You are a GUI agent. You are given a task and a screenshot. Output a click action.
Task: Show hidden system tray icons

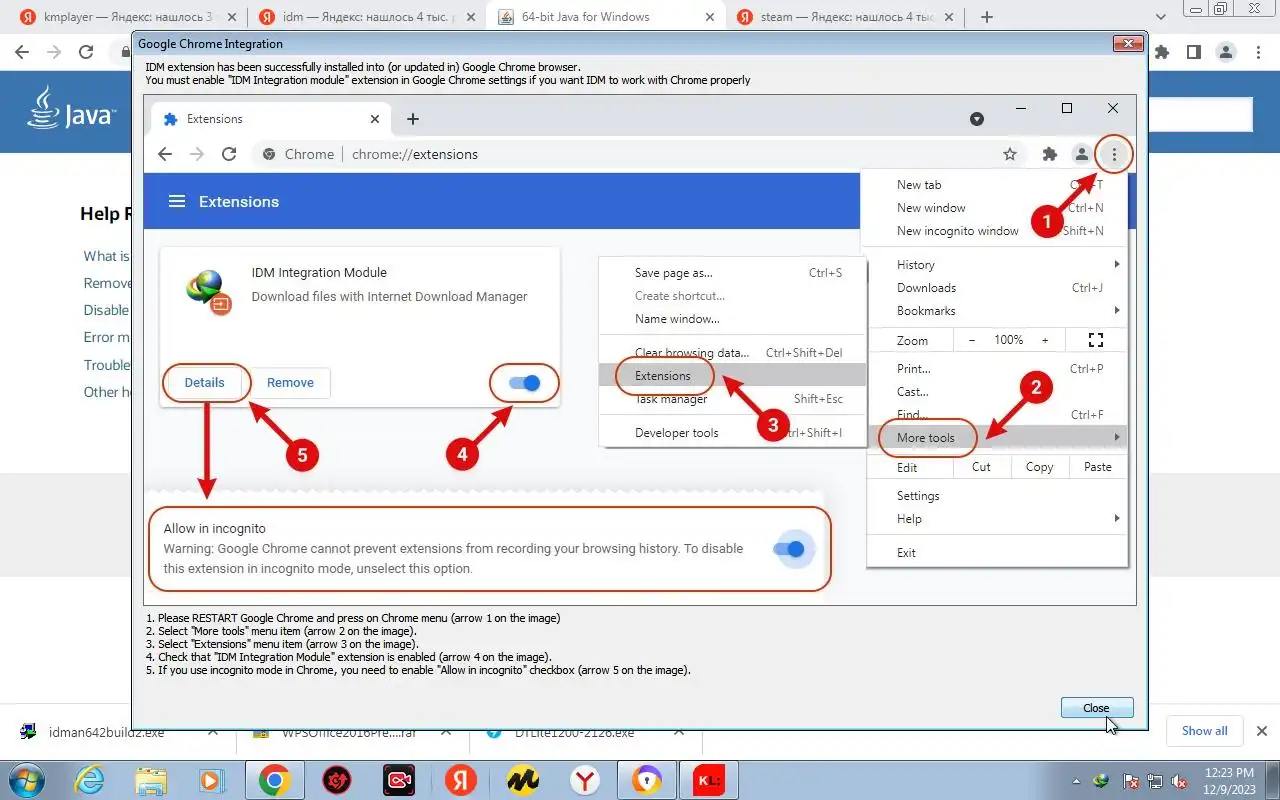(x=1076, y=781)
